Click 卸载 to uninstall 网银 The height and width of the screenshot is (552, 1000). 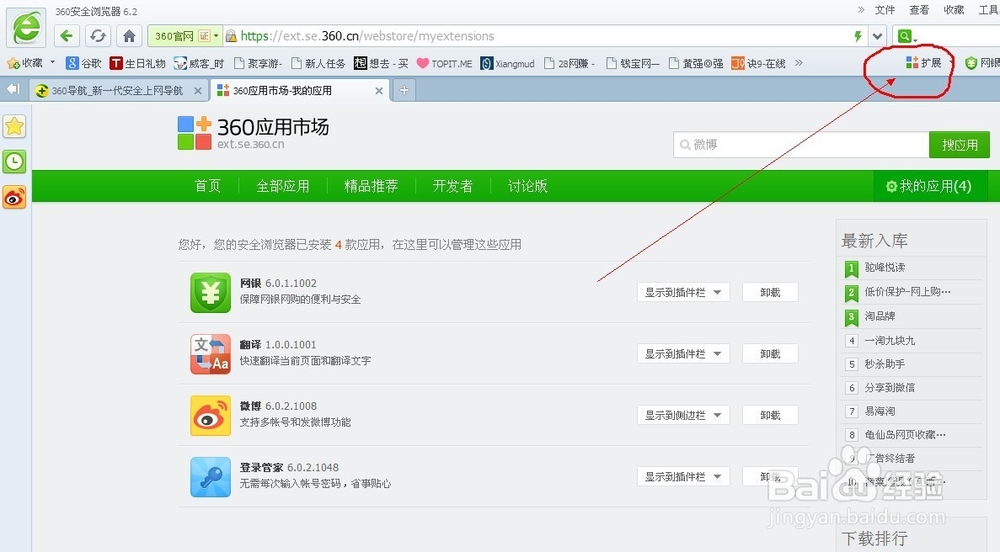(770, 293)
